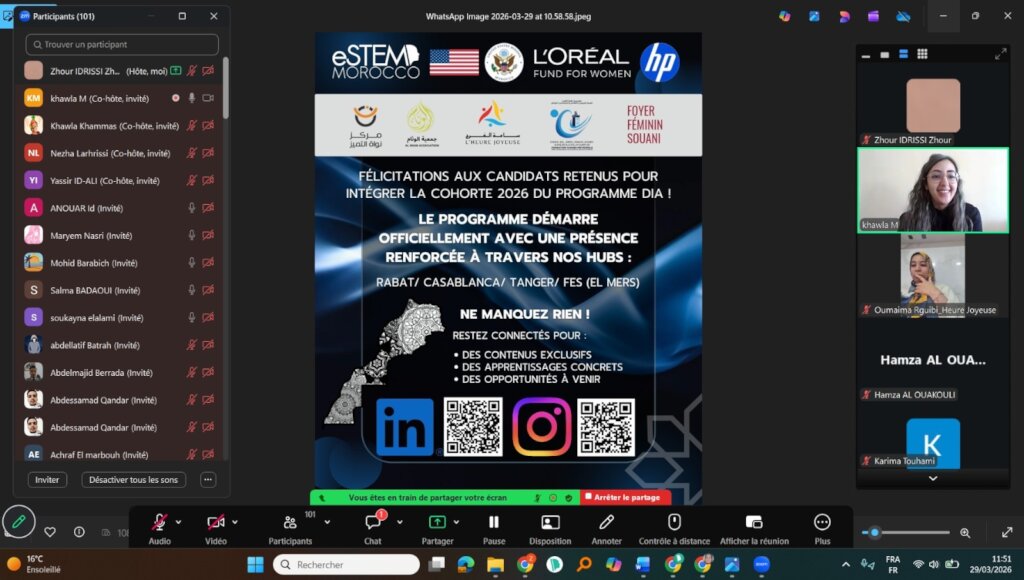Toggle video icon for khawla M
Screen dimensions: 1024x580
coord(208,98)
